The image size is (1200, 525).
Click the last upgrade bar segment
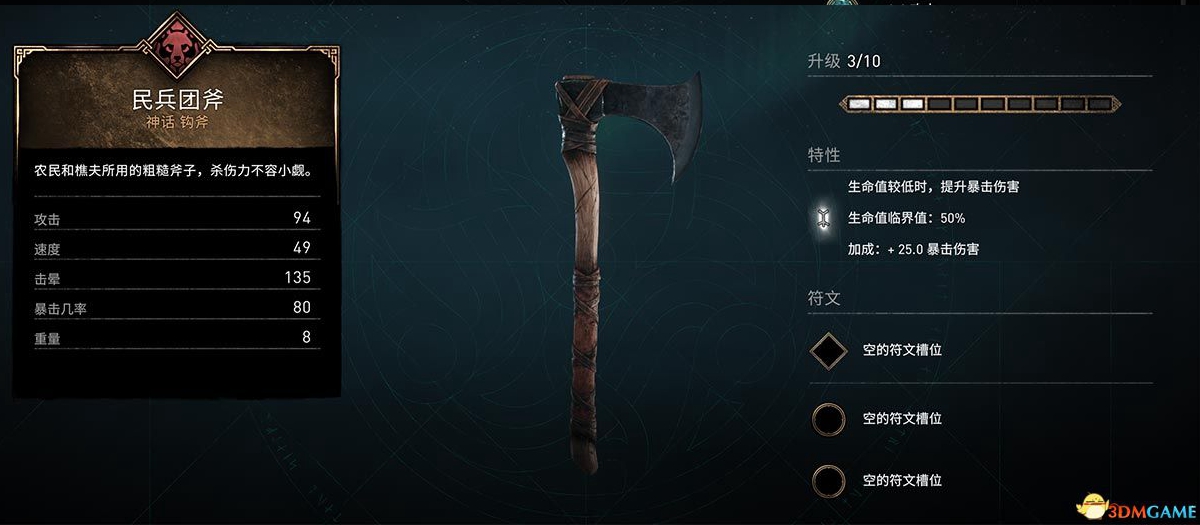click(1100, 103)
